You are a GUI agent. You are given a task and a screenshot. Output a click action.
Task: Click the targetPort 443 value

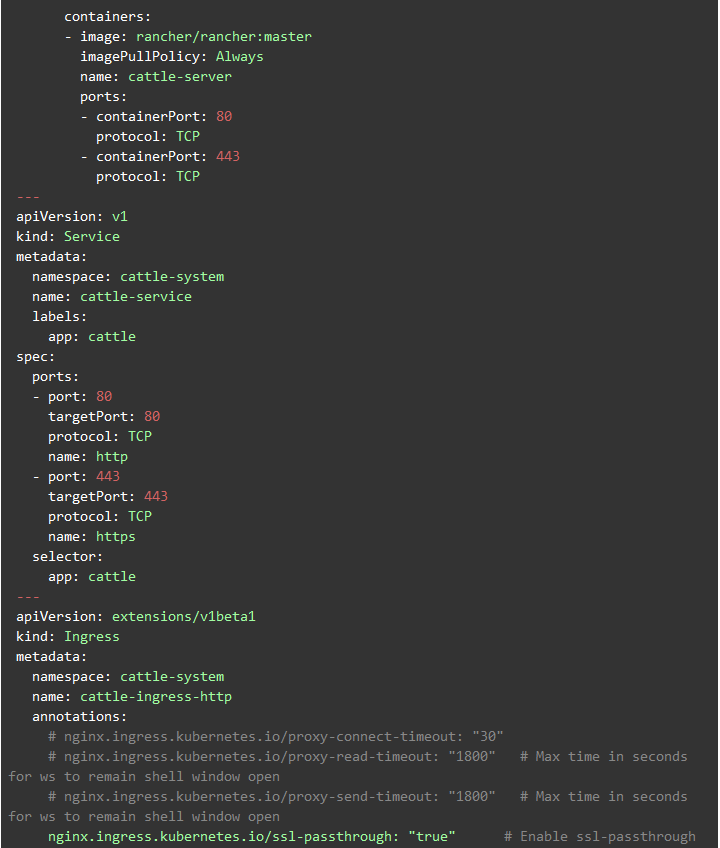[x=156, y=496]
